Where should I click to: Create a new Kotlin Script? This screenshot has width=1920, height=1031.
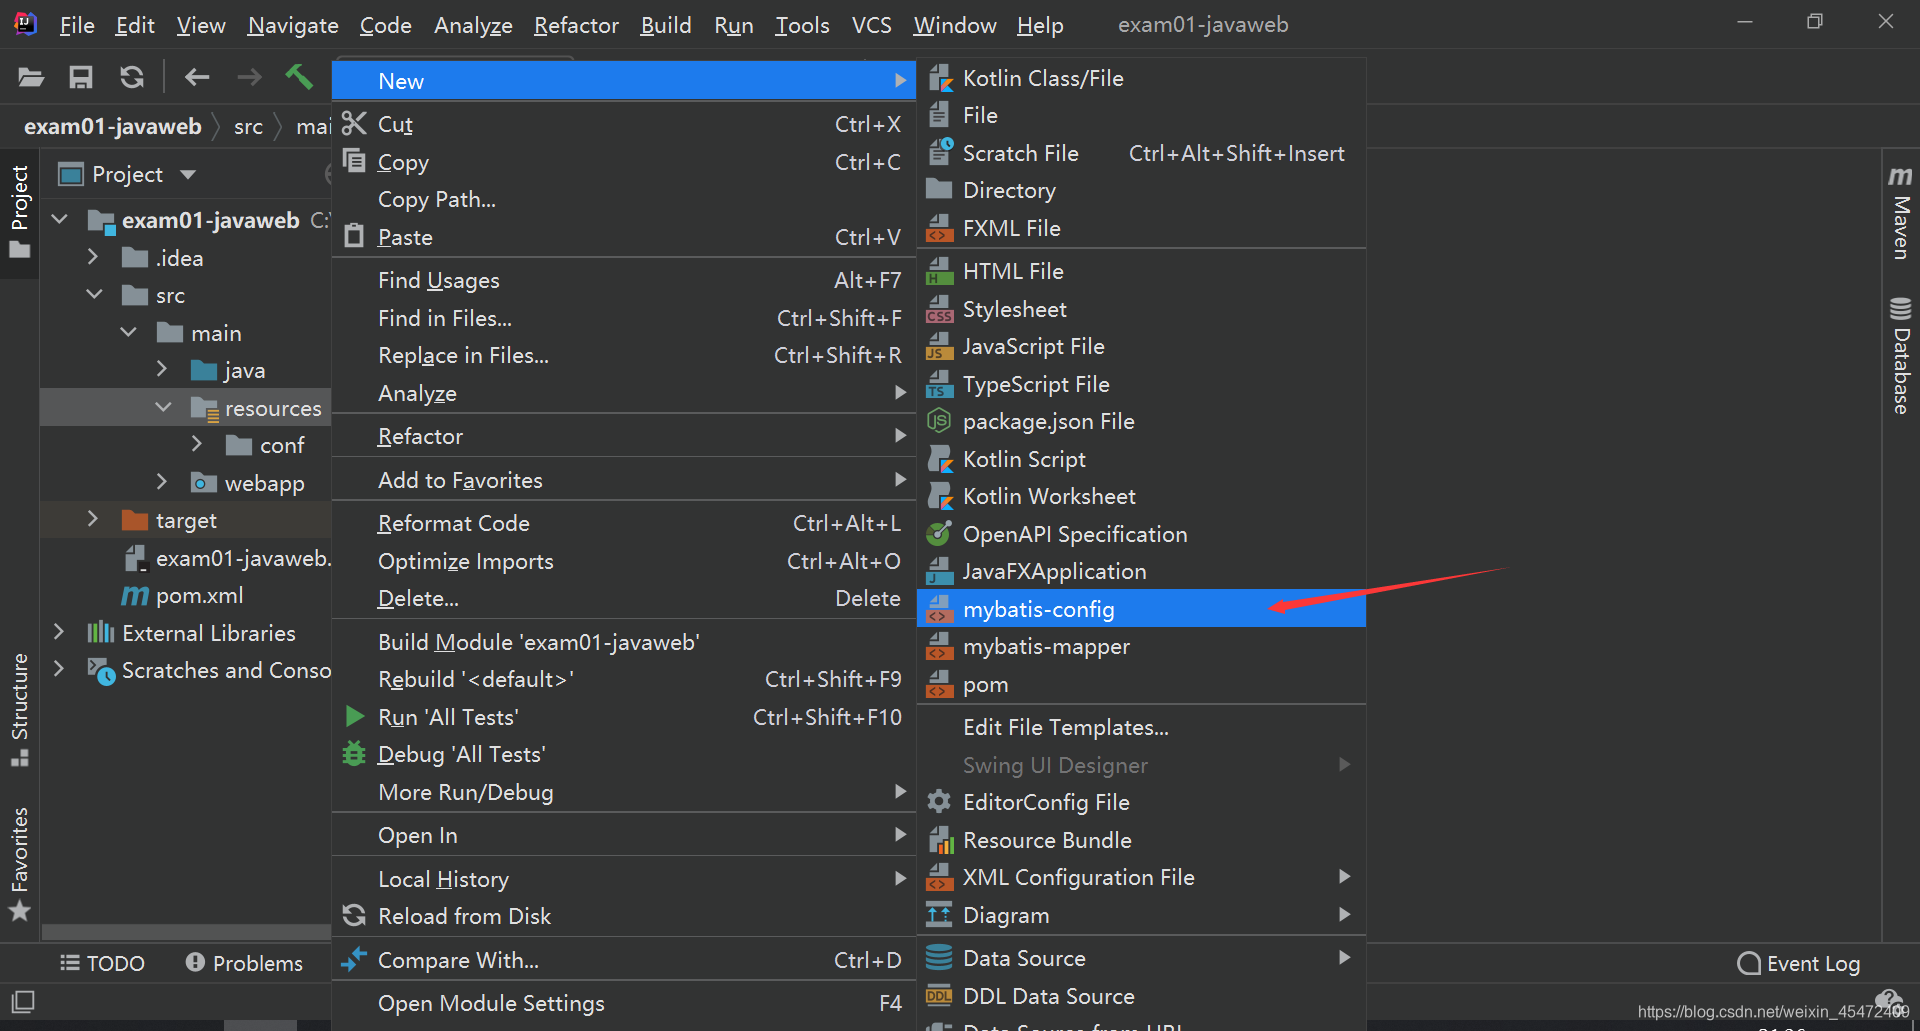pyautogui.click(x=1141, y=459)
